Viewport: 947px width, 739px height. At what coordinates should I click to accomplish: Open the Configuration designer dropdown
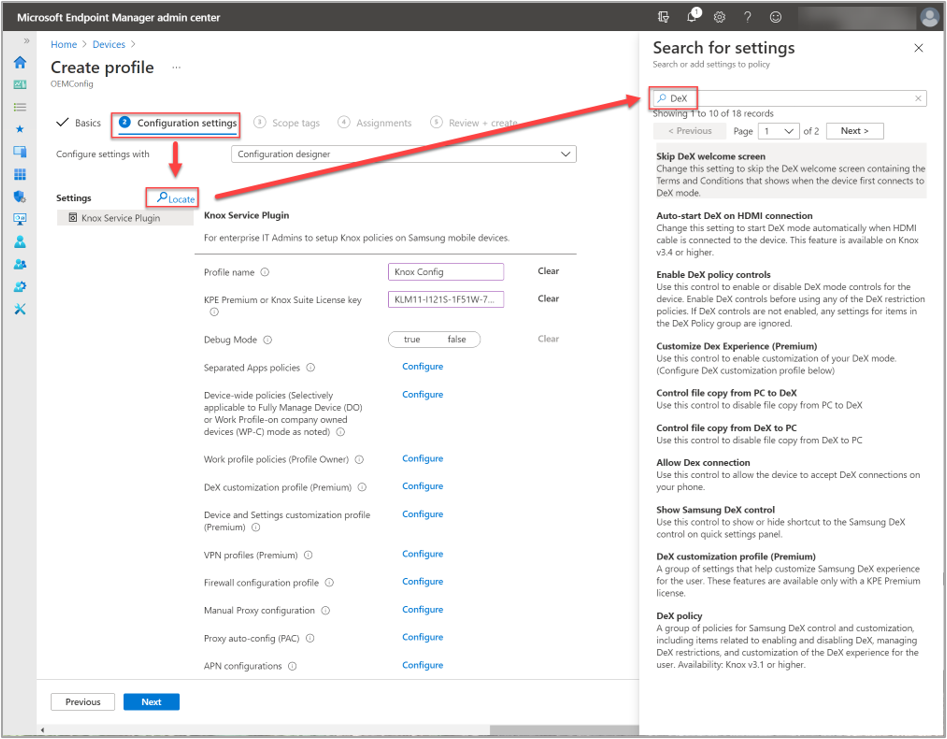coord(403,154)
